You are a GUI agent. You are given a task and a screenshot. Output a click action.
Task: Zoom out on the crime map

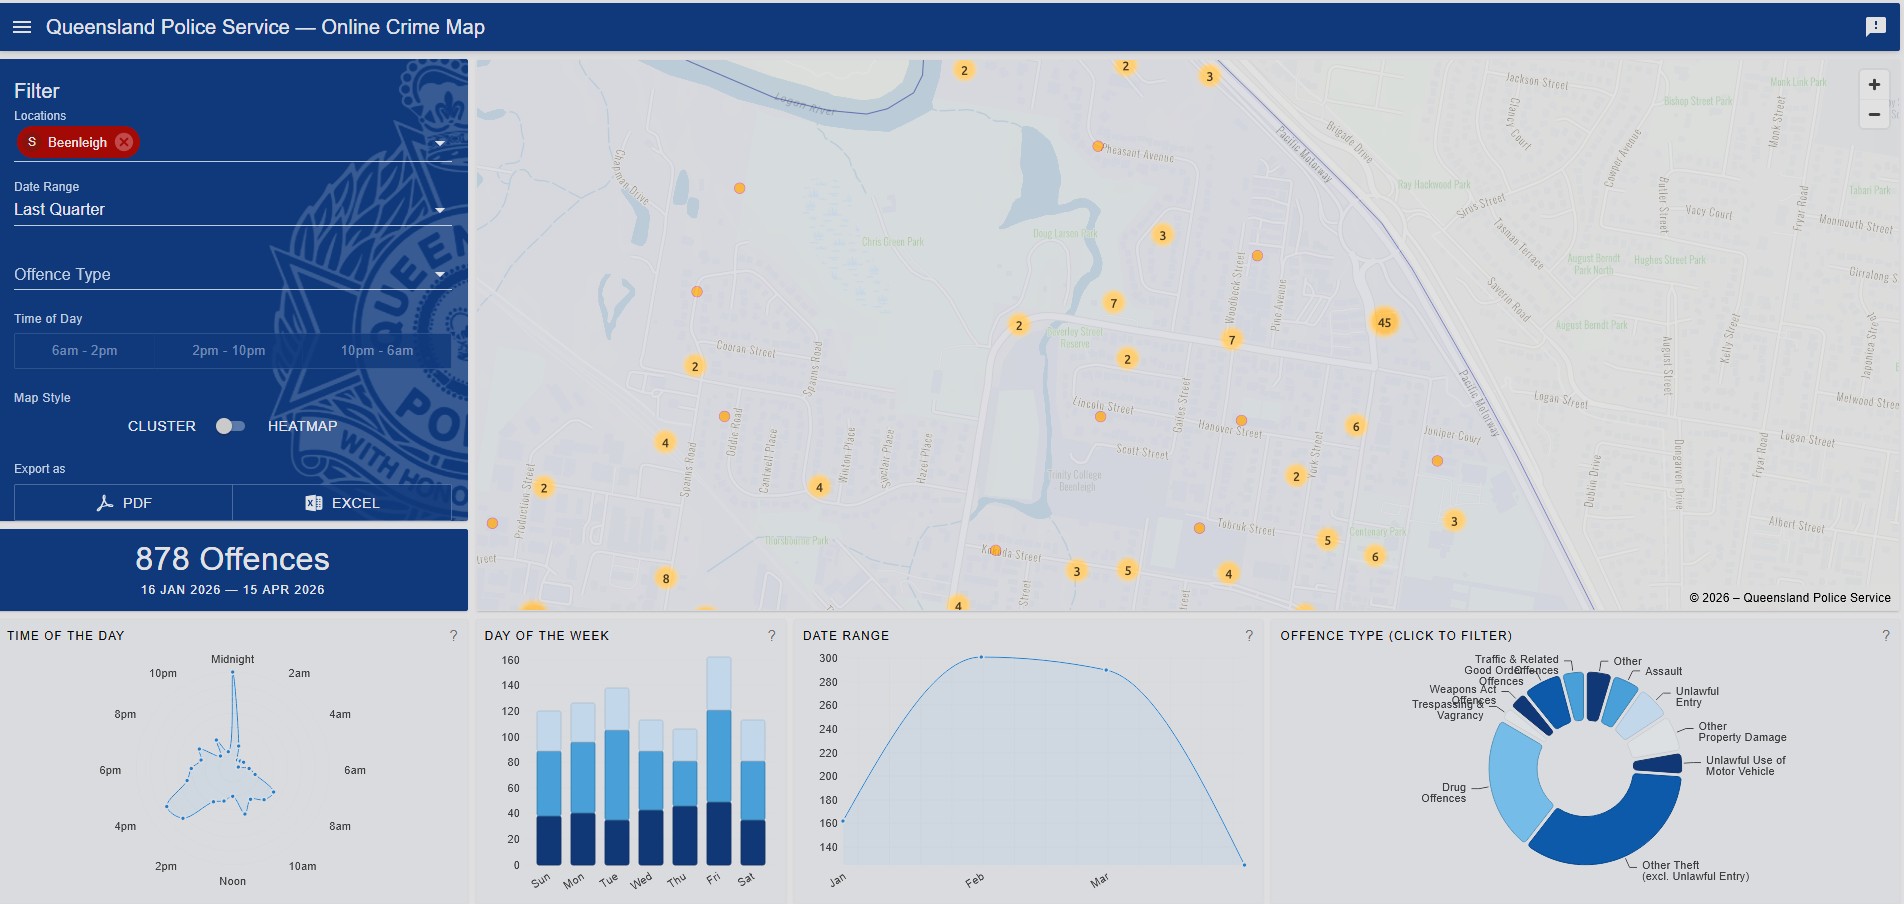click(x=1874, y=114)
